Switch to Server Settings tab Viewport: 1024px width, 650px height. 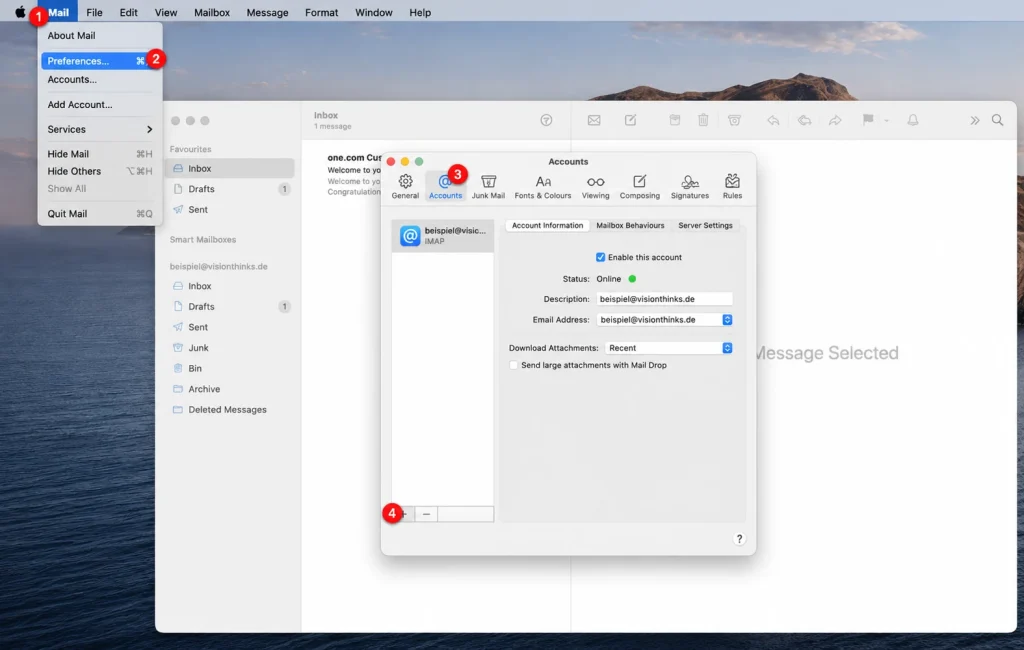coord(705,225)
